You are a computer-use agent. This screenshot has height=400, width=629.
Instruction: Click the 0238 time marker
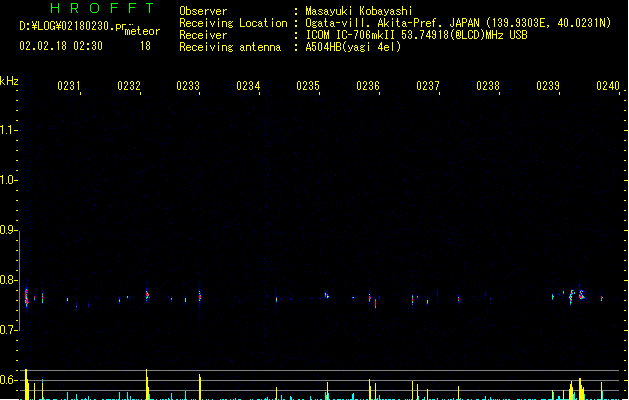488,85
